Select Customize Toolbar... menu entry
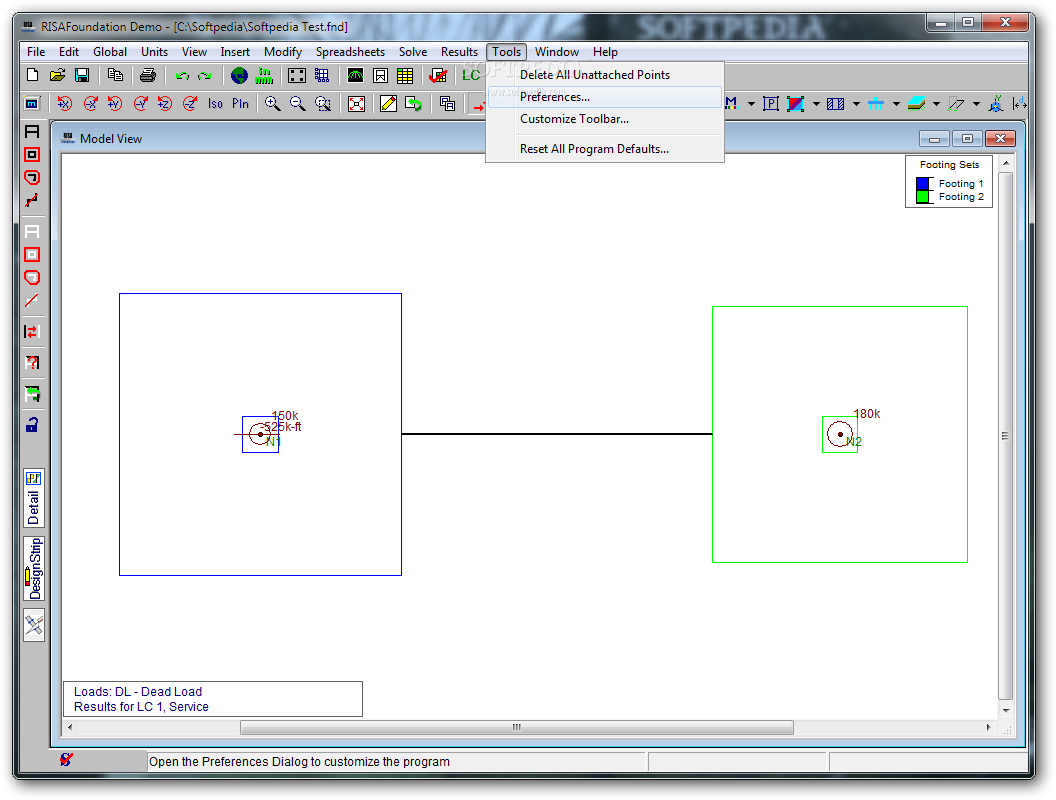The width and height of the screenshot is (1056, 800). coord(605,119)
